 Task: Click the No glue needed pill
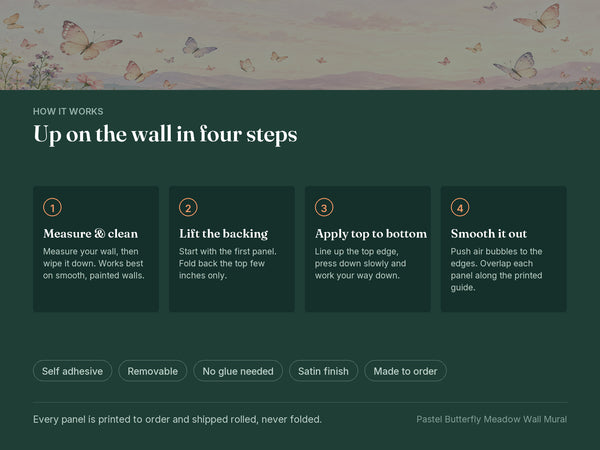[x=238, y=371]
